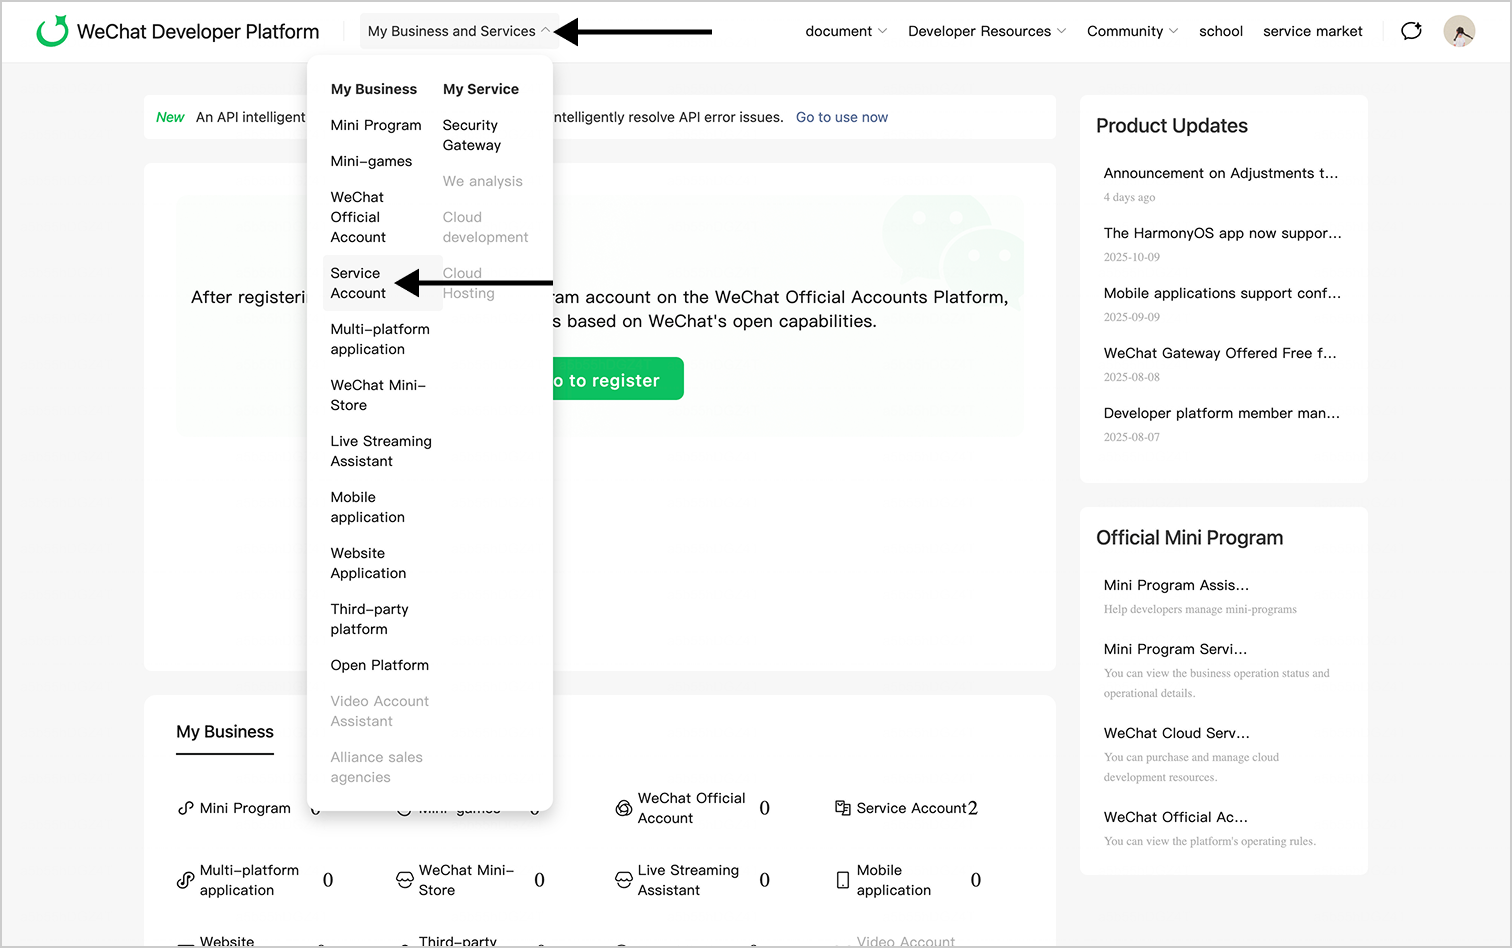
Task: Choose Security Gateway under My Service
Action: coord(471,135)
